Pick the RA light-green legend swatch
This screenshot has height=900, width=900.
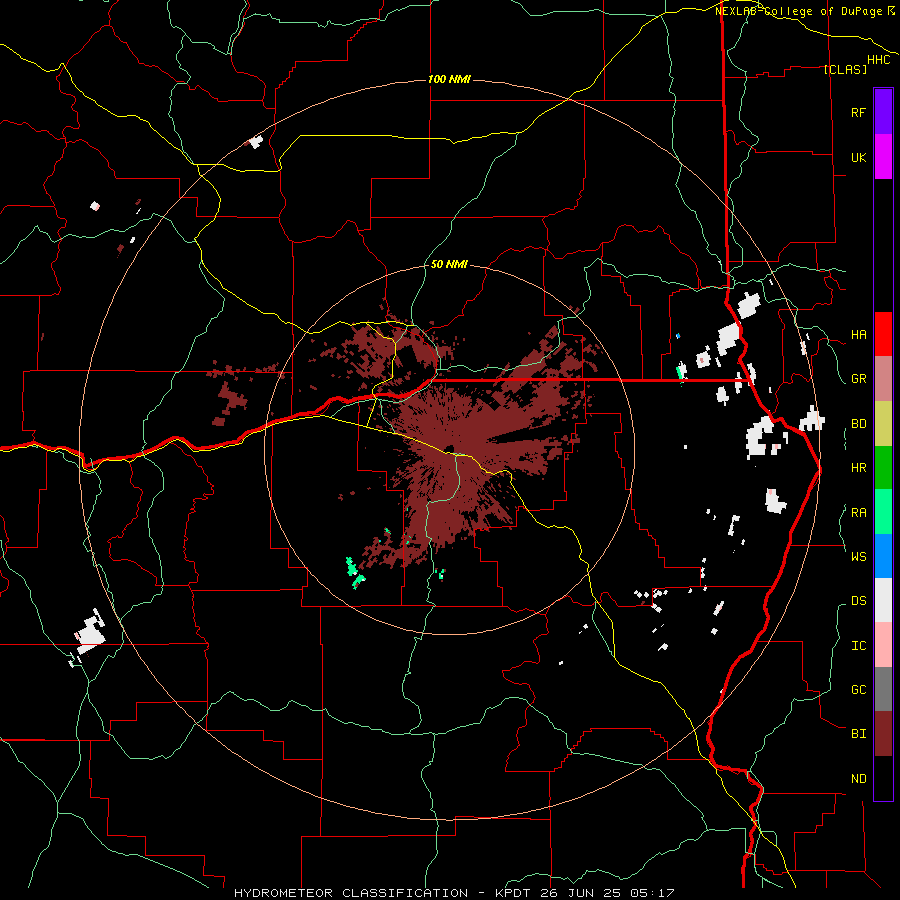(883, 512)
